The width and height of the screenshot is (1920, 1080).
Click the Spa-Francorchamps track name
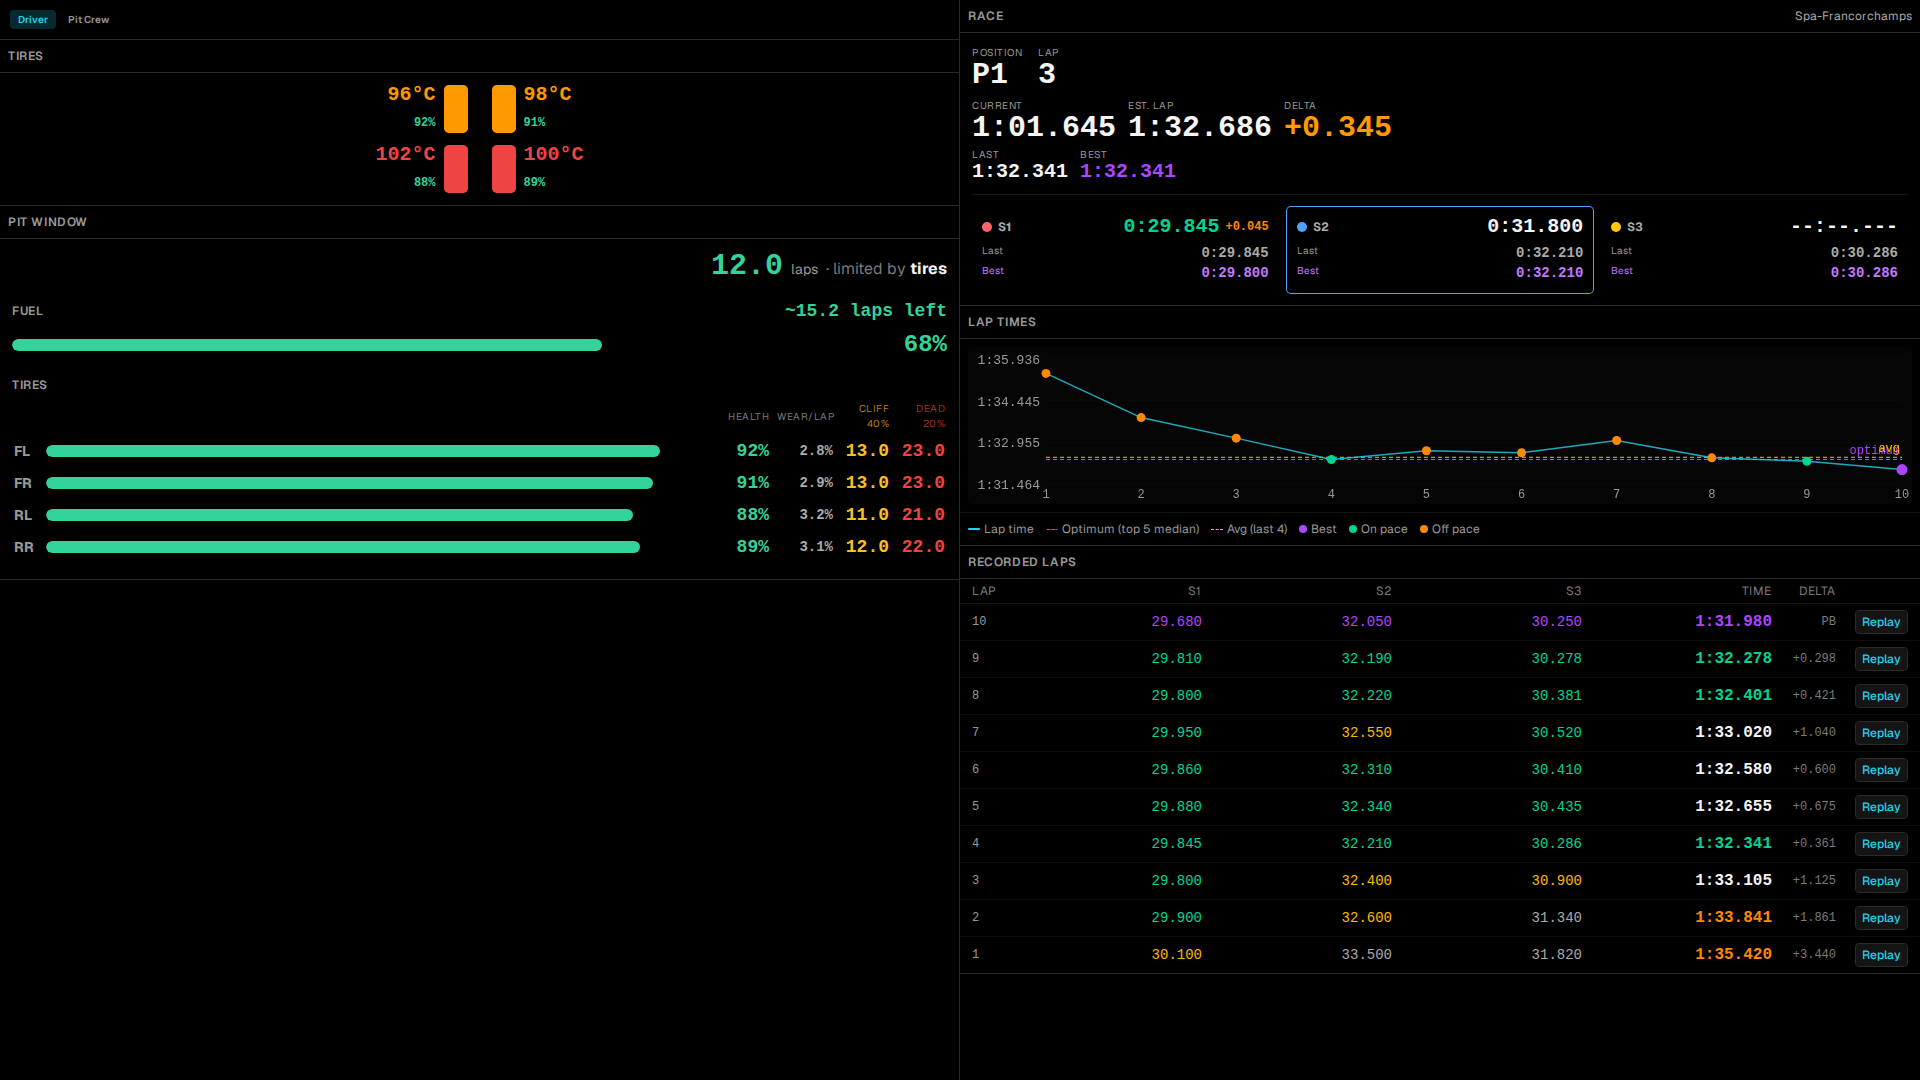(1853, 16)
